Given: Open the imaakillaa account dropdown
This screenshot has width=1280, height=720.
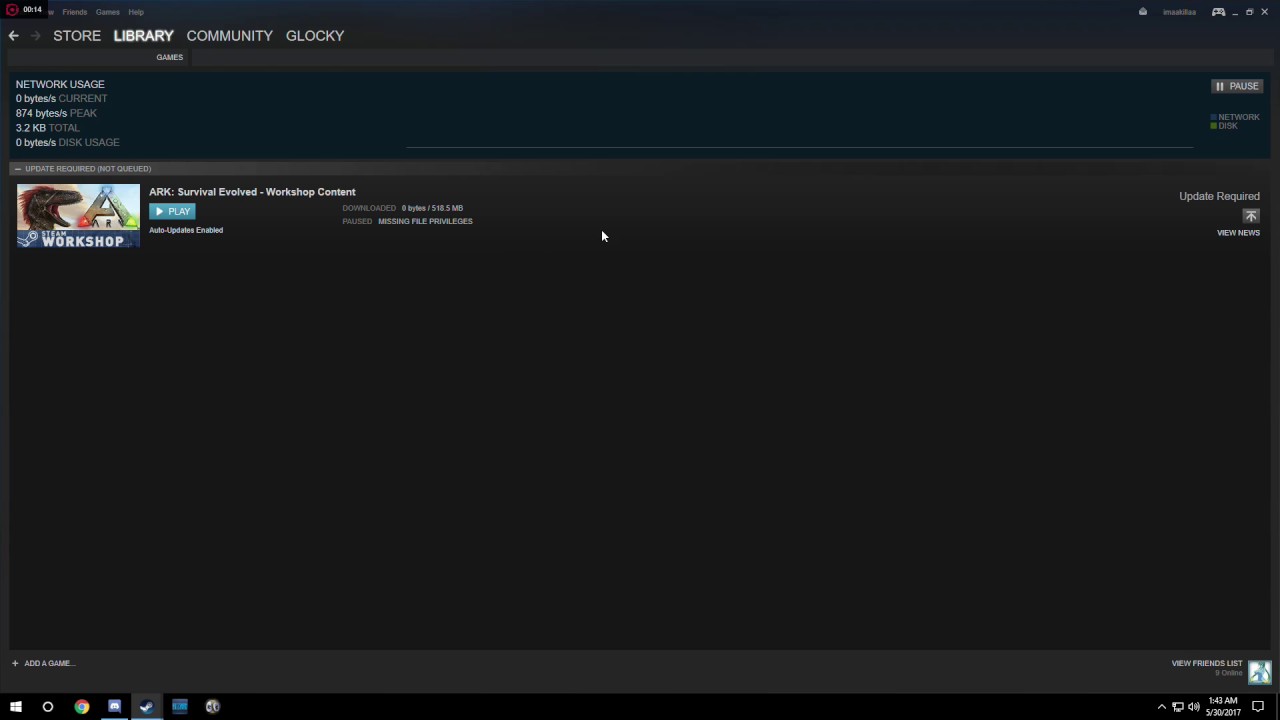Looking at the screenshot, I should click(1179, 12).
